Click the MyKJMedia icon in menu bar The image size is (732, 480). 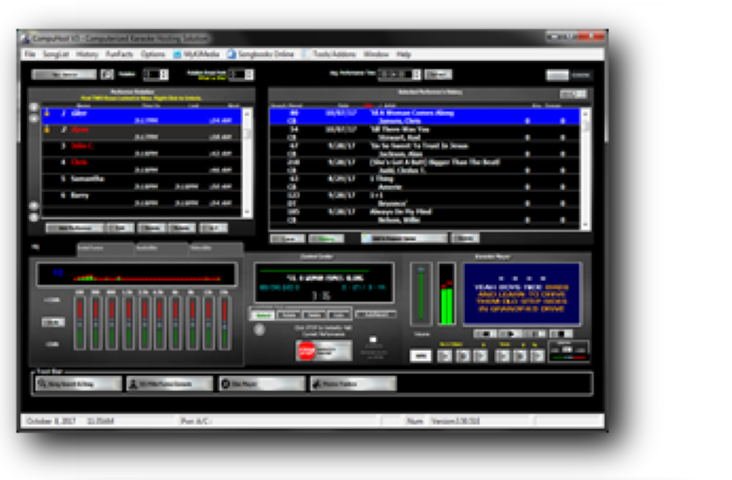tap(177, 53)
